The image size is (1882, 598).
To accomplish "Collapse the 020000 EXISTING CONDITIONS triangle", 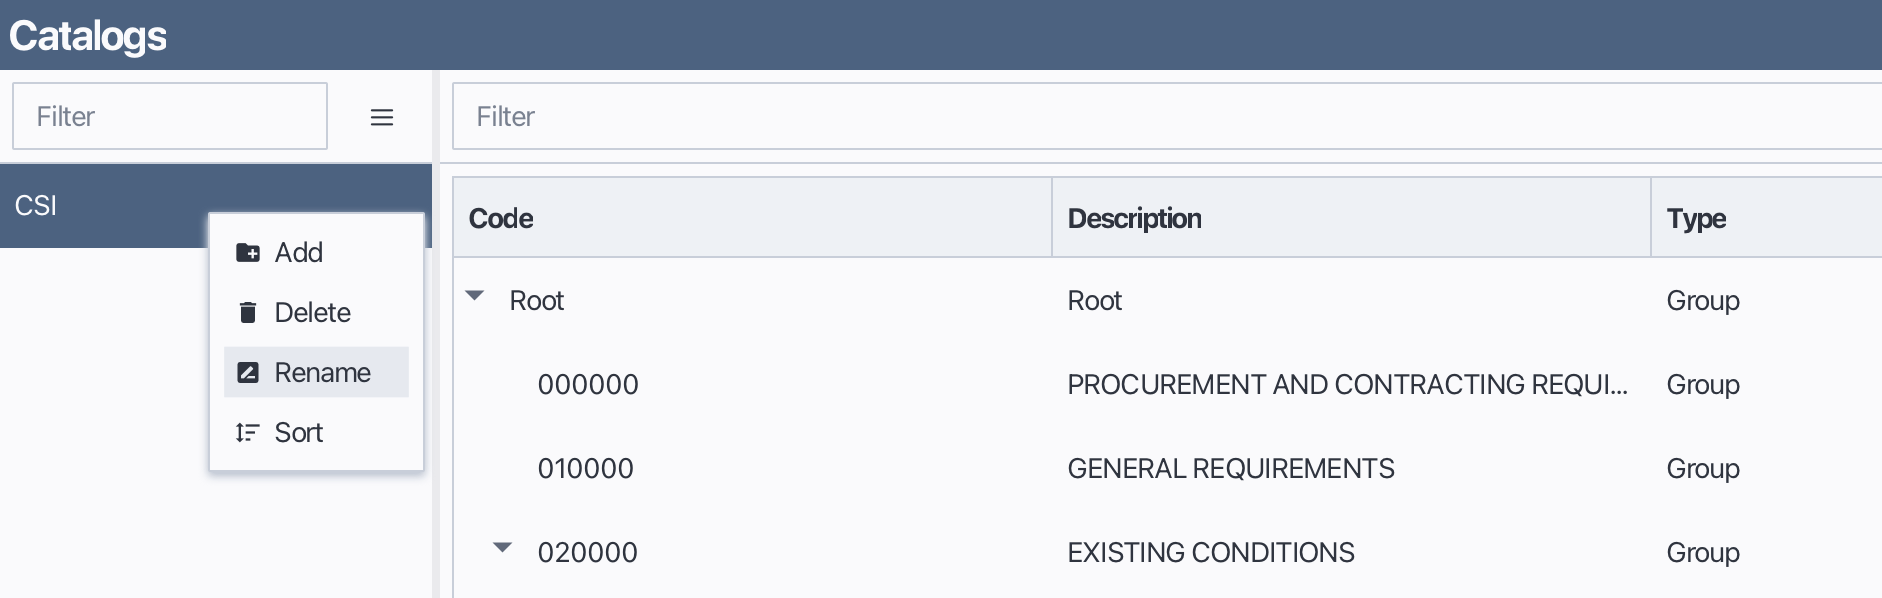I will [503, 547].
